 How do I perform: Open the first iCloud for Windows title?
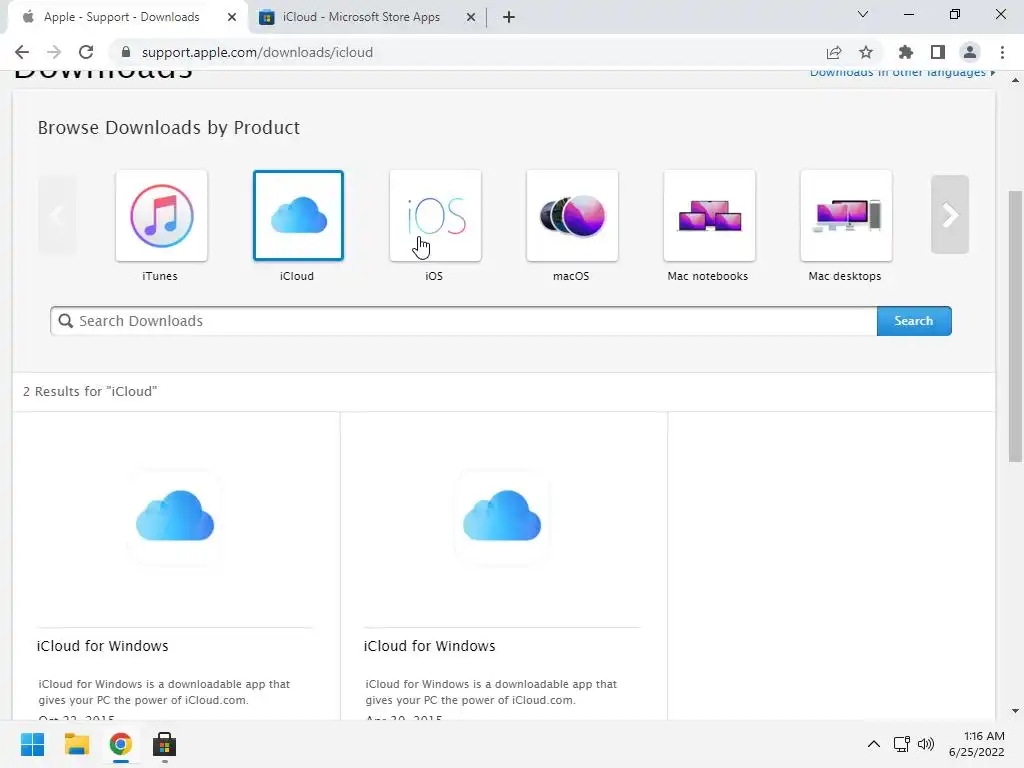point(103,646)
